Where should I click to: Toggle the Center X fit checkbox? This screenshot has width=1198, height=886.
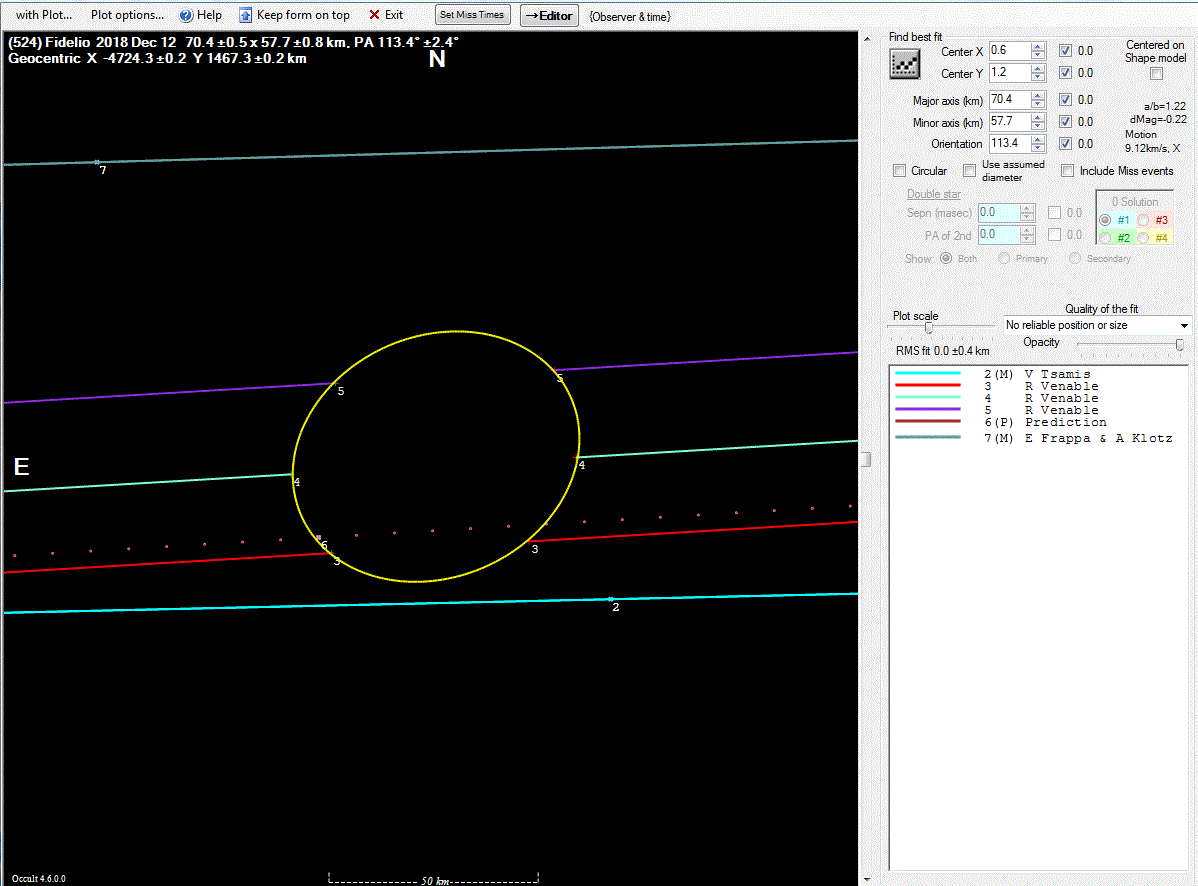point(1065,50)
